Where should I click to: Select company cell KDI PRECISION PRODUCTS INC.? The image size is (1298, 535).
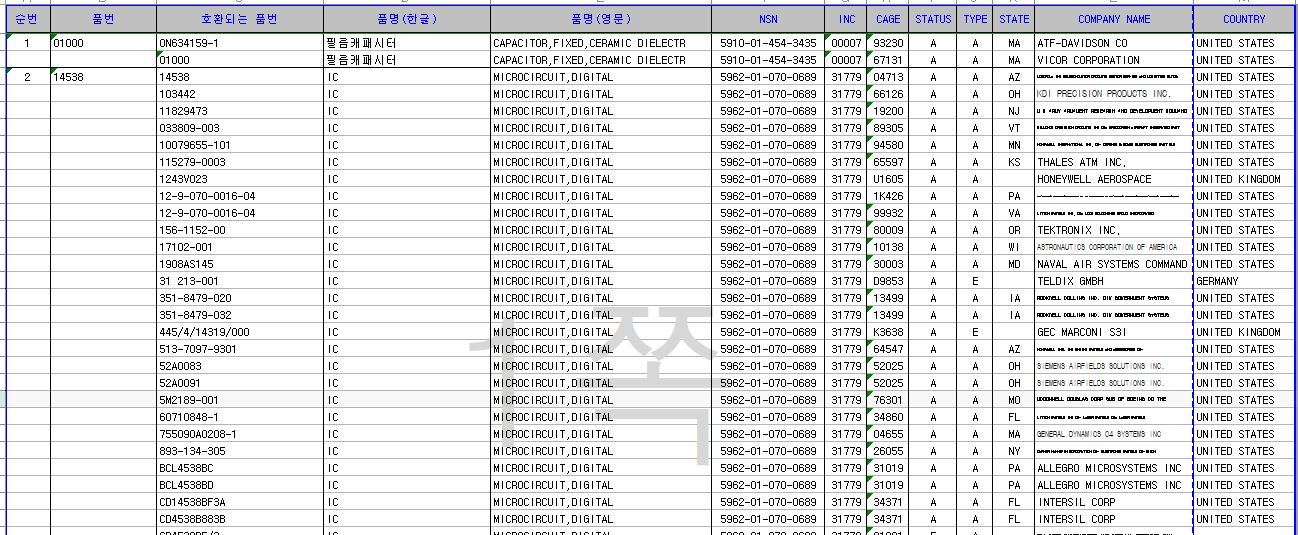click(1114, 94)
